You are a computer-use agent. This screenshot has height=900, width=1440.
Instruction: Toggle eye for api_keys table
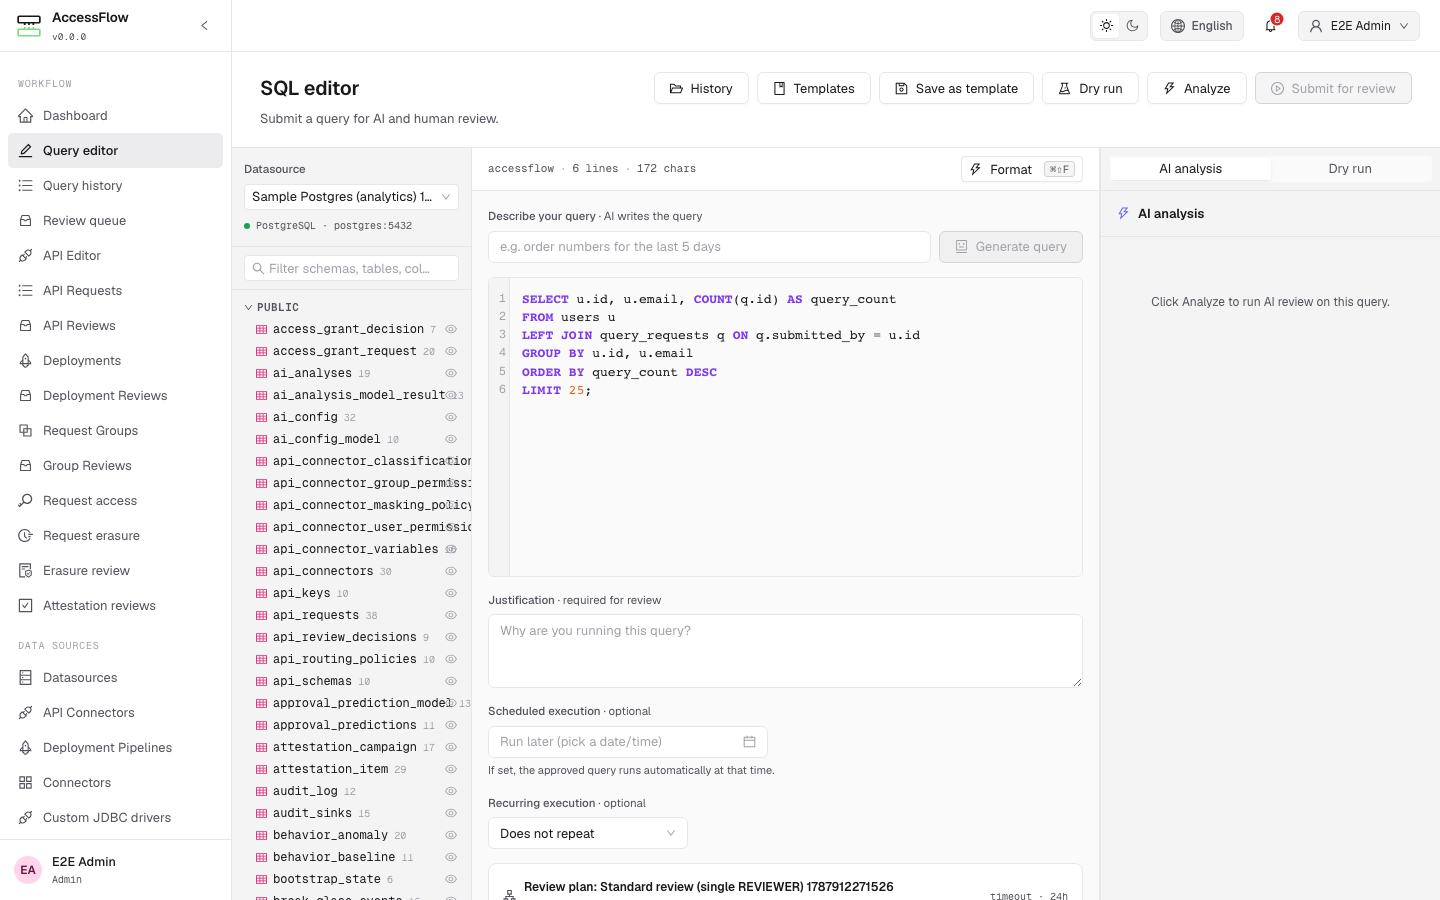click(x=451, y=593)
